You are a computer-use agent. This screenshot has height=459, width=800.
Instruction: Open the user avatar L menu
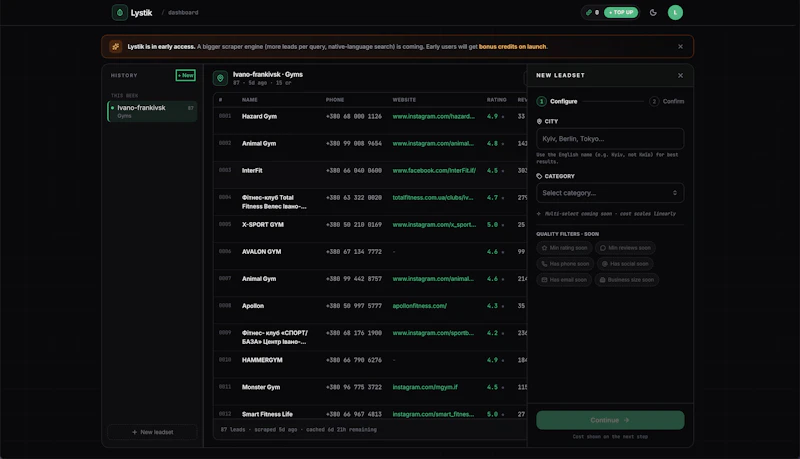point(675,12)
